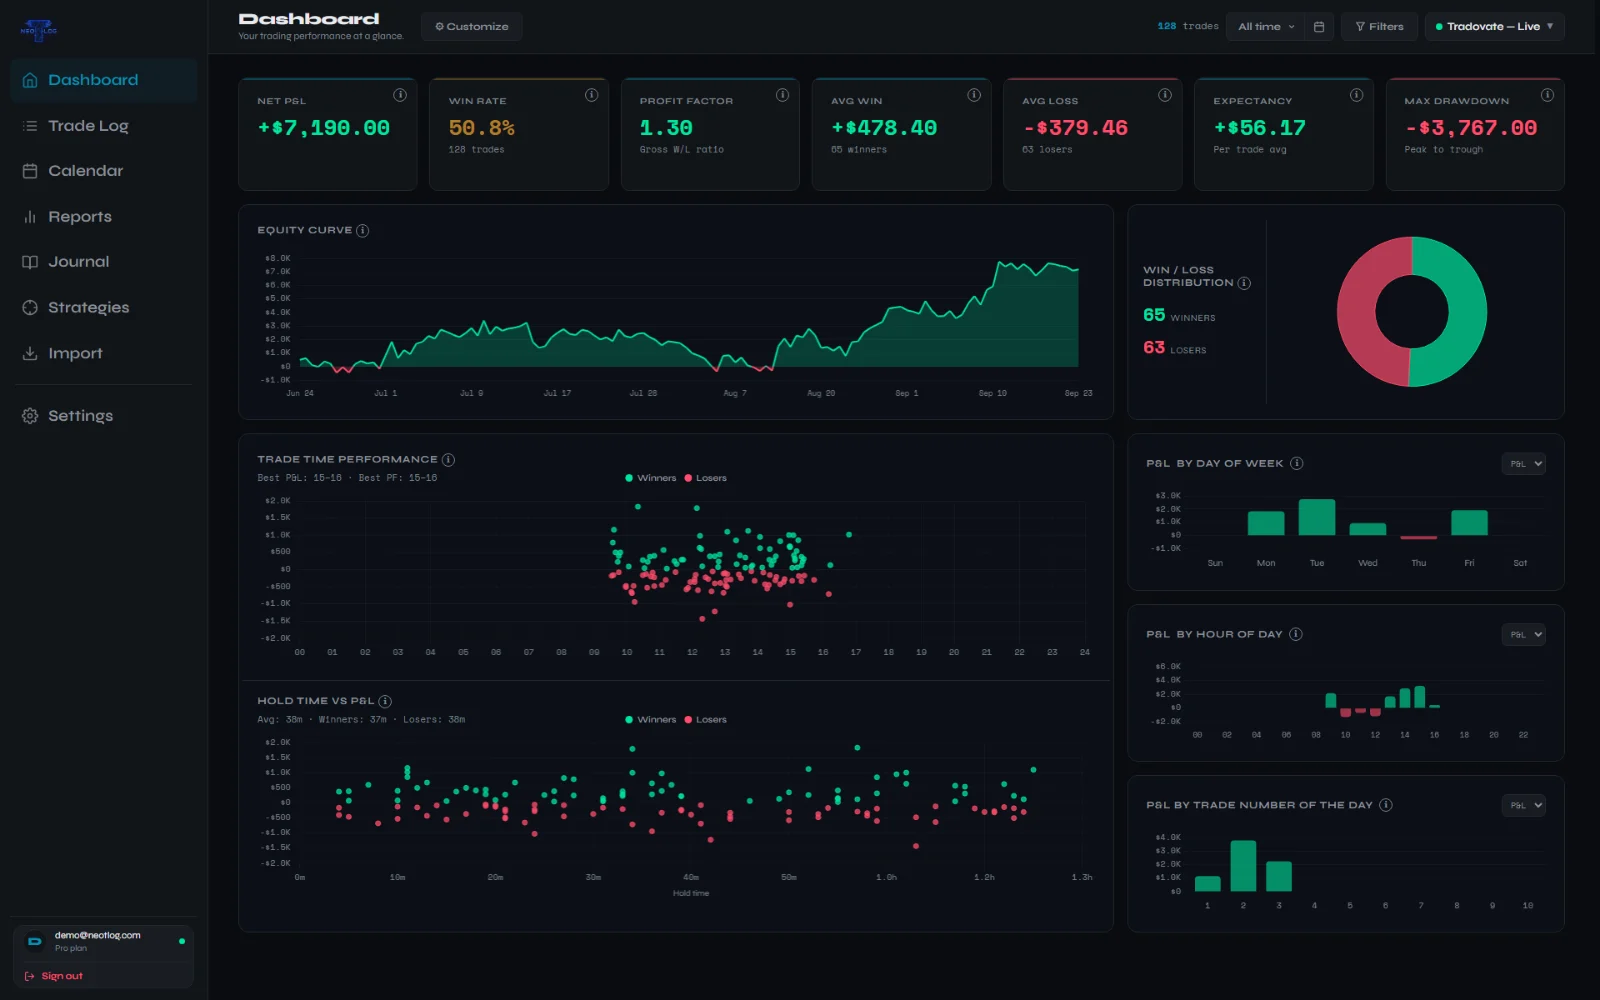Expand the Tradovate – Live account selector
The height and width of the screenshot is (1000, 1600).
click(1494, 27)
